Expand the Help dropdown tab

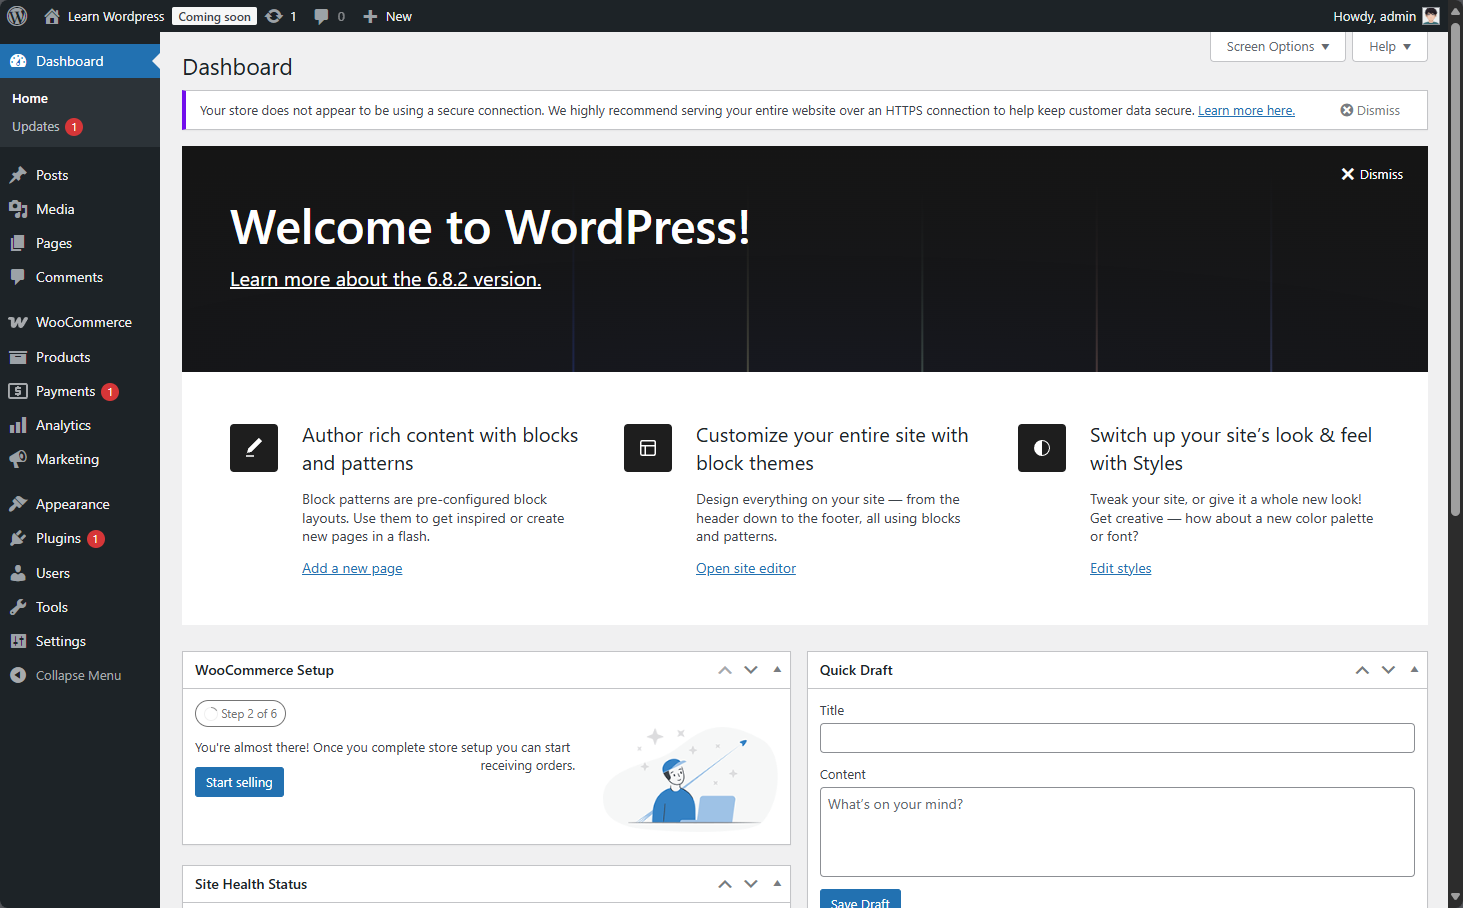click(1389, 47)
